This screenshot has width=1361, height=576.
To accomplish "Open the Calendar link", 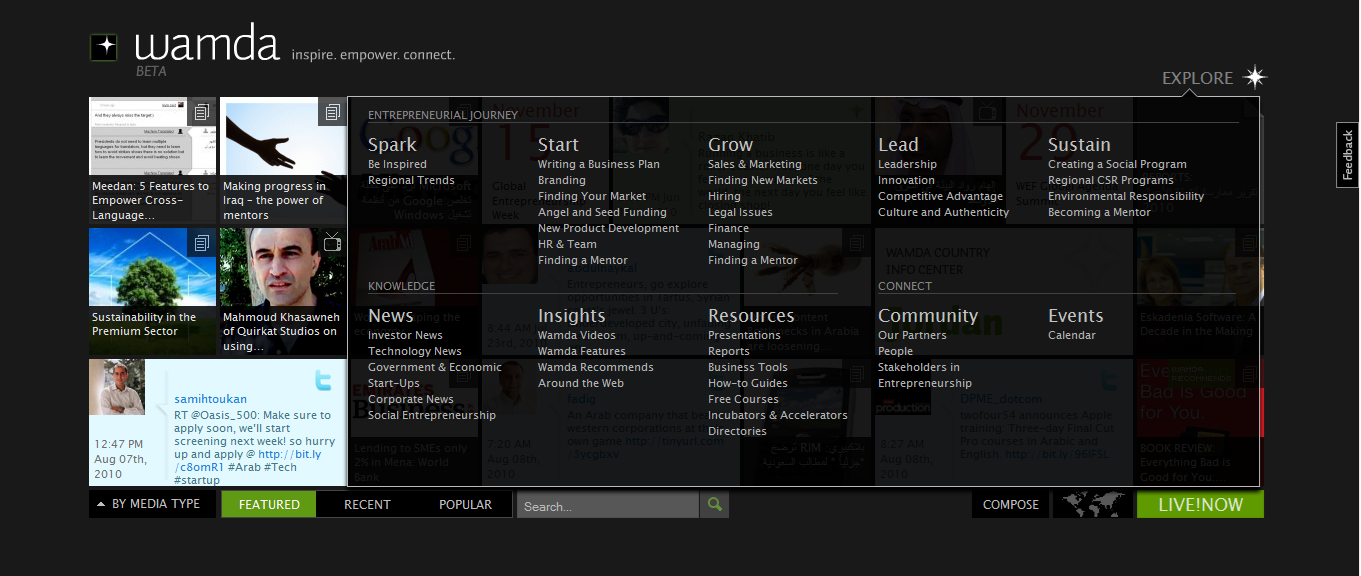I will (1072, 335).
